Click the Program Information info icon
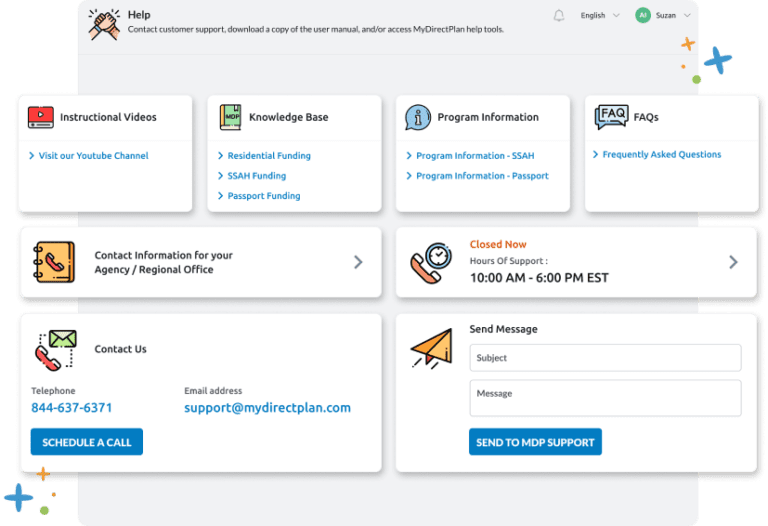 pos(418,117)
